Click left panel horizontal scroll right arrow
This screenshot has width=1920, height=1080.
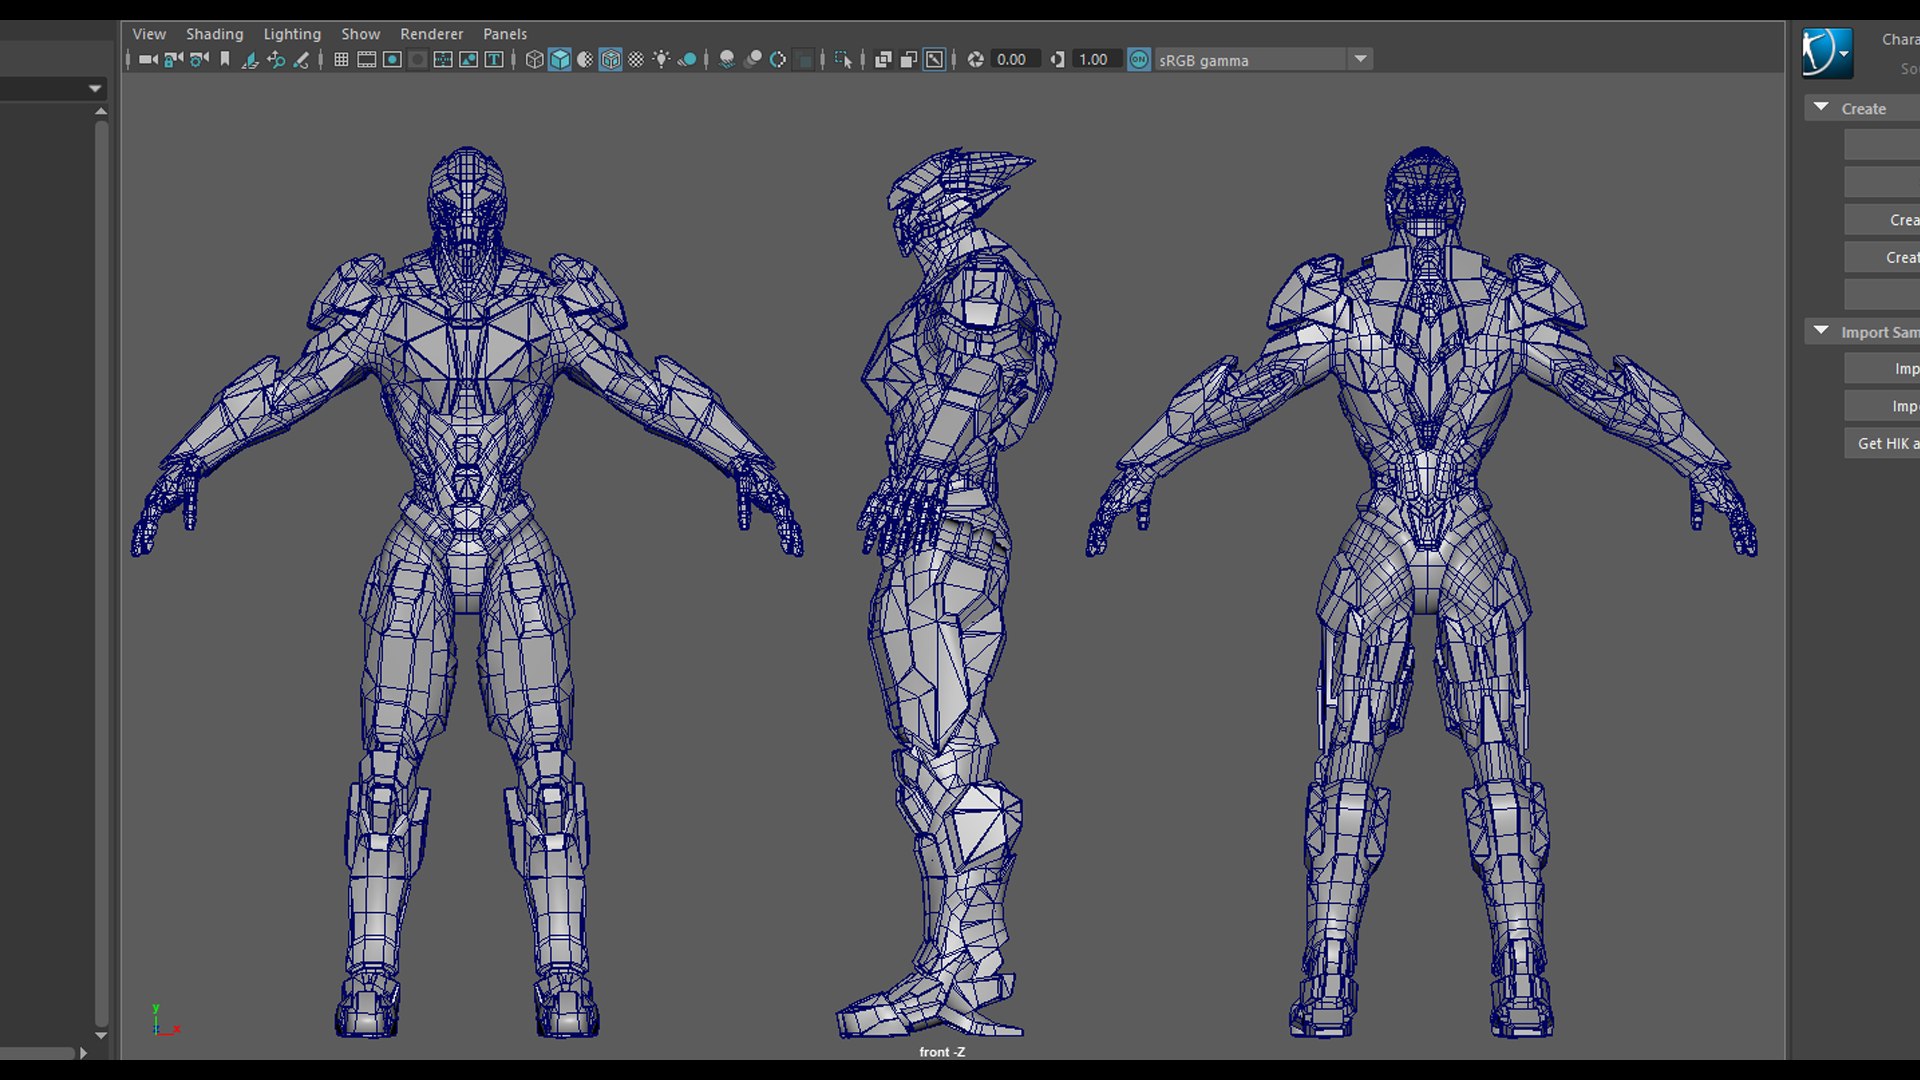(x=83, y=1052)
